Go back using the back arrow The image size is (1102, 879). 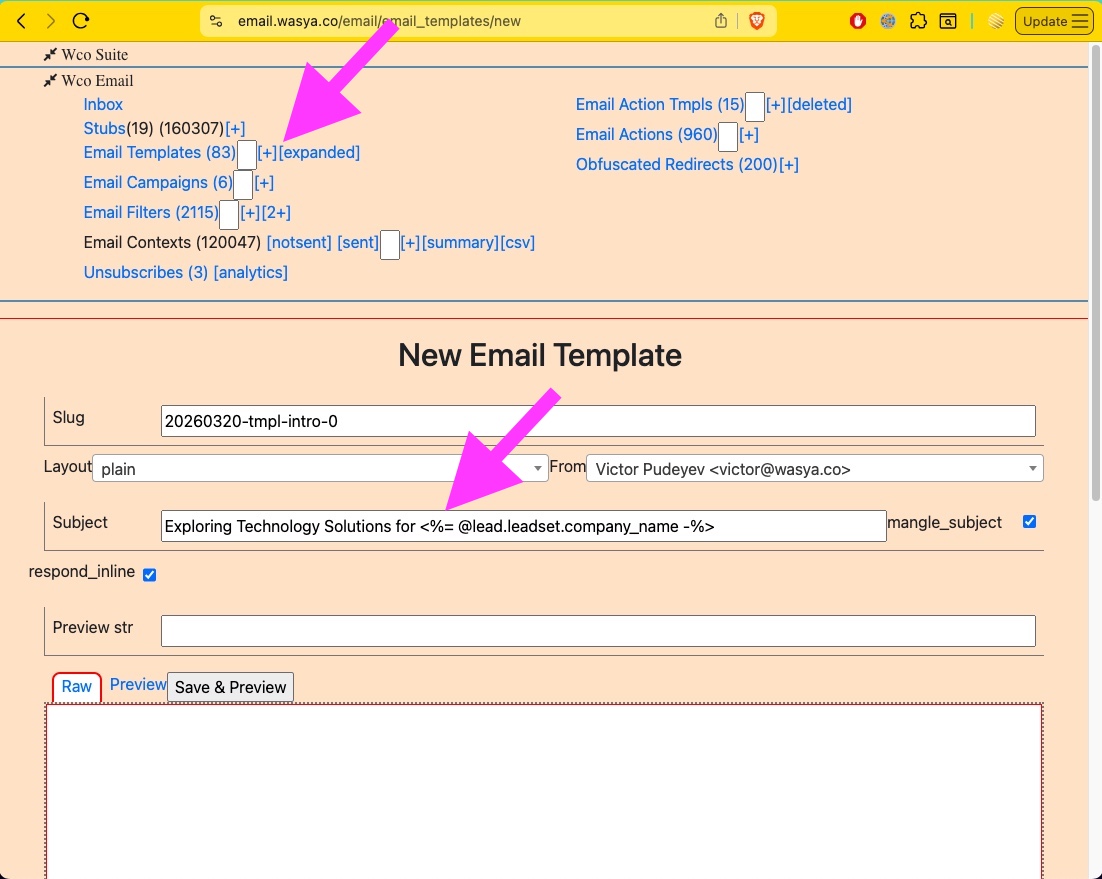point(22,20)
